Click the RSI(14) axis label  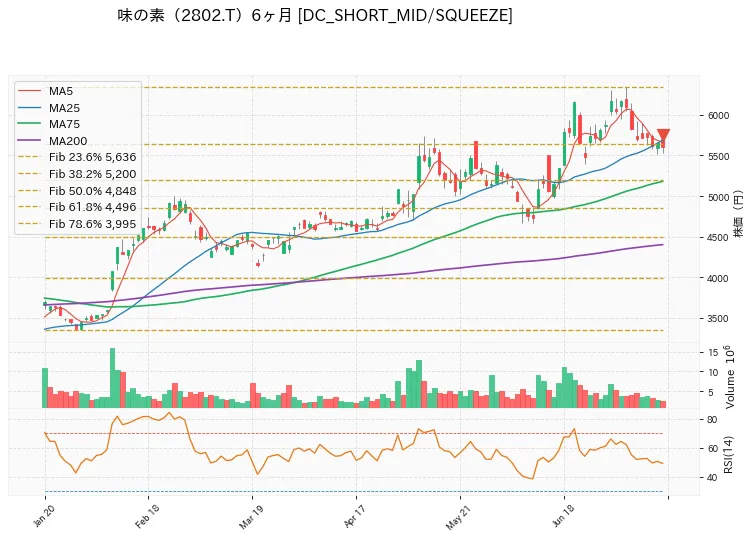pos(729,455)
